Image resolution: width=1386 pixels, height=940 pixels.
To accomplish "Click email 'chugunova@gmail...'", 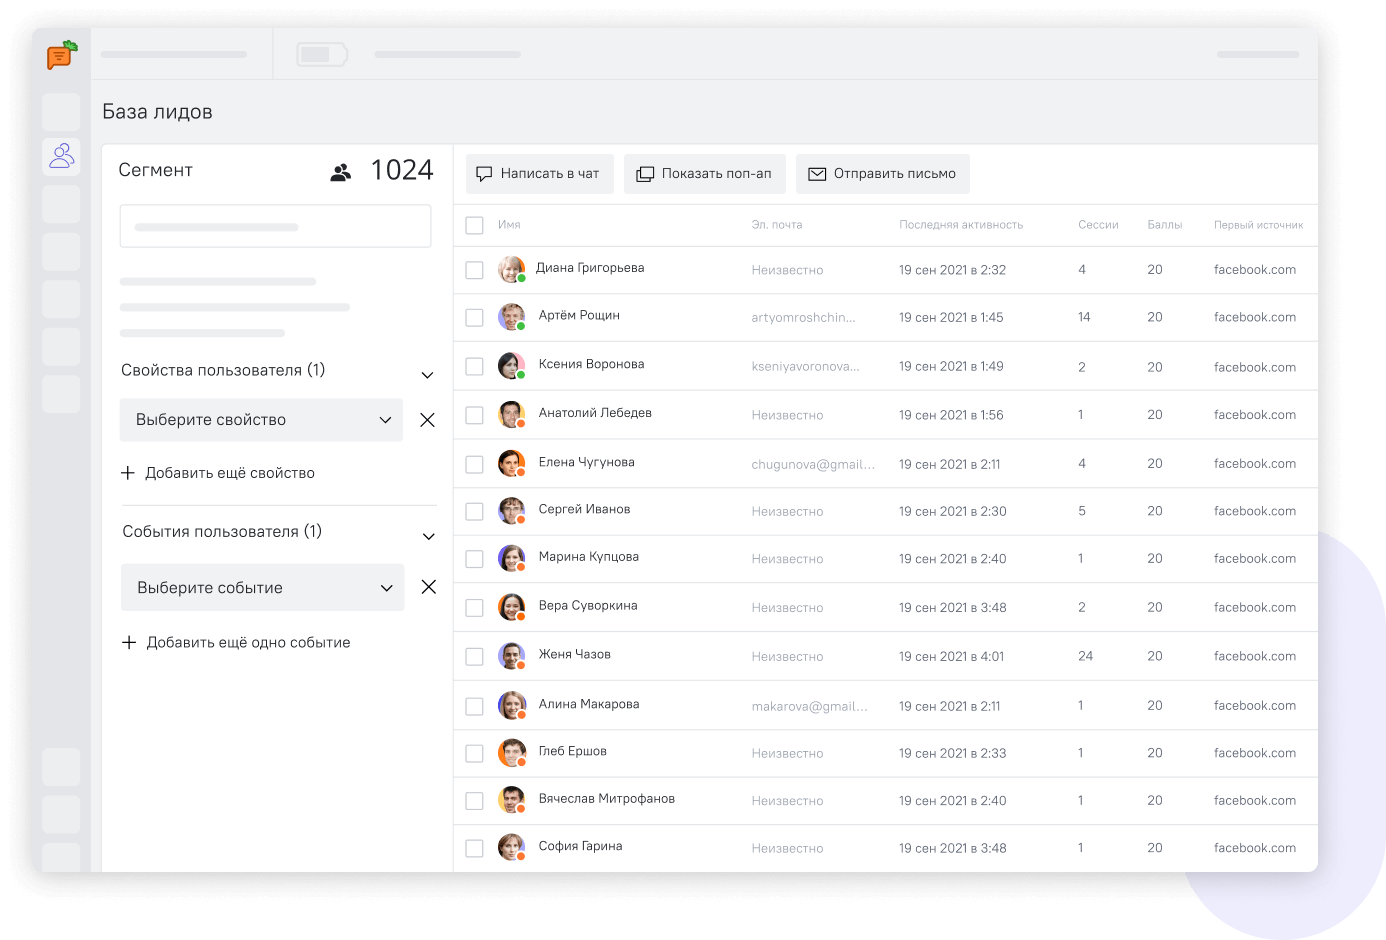I will pos(813,465).
